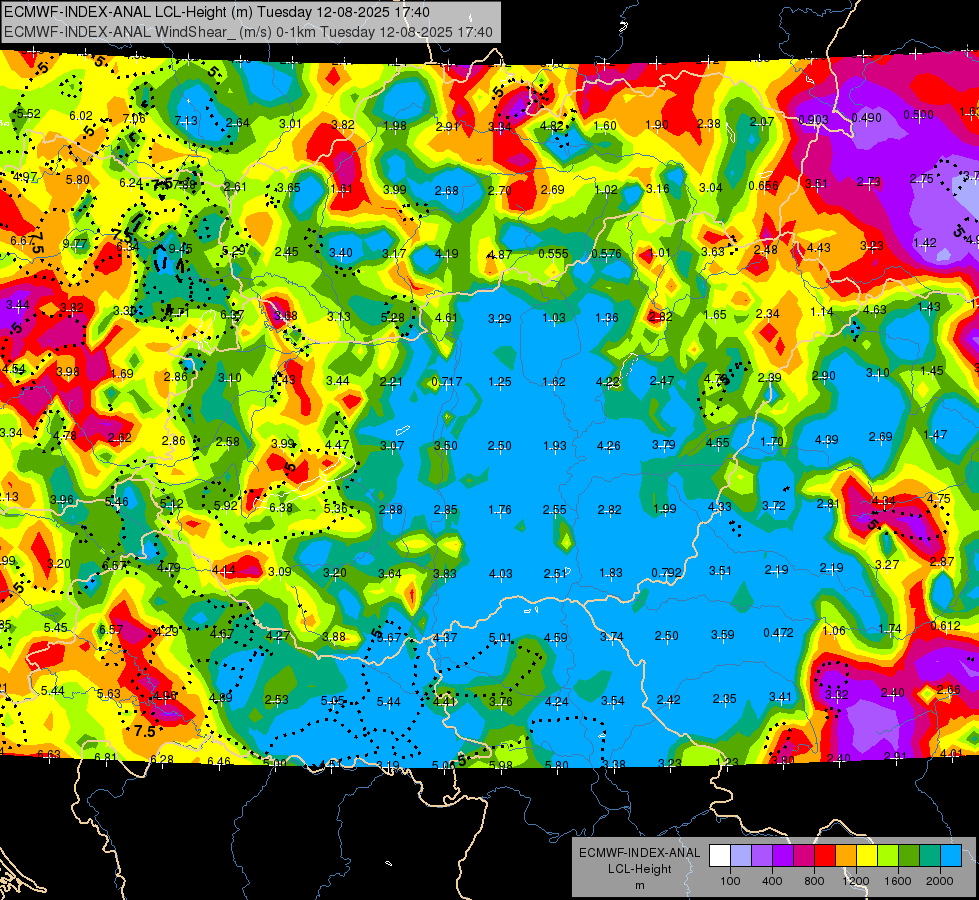Click the wind shear value 4.03
The height and width of the screenshot is (900, 979).
[501, 573]
